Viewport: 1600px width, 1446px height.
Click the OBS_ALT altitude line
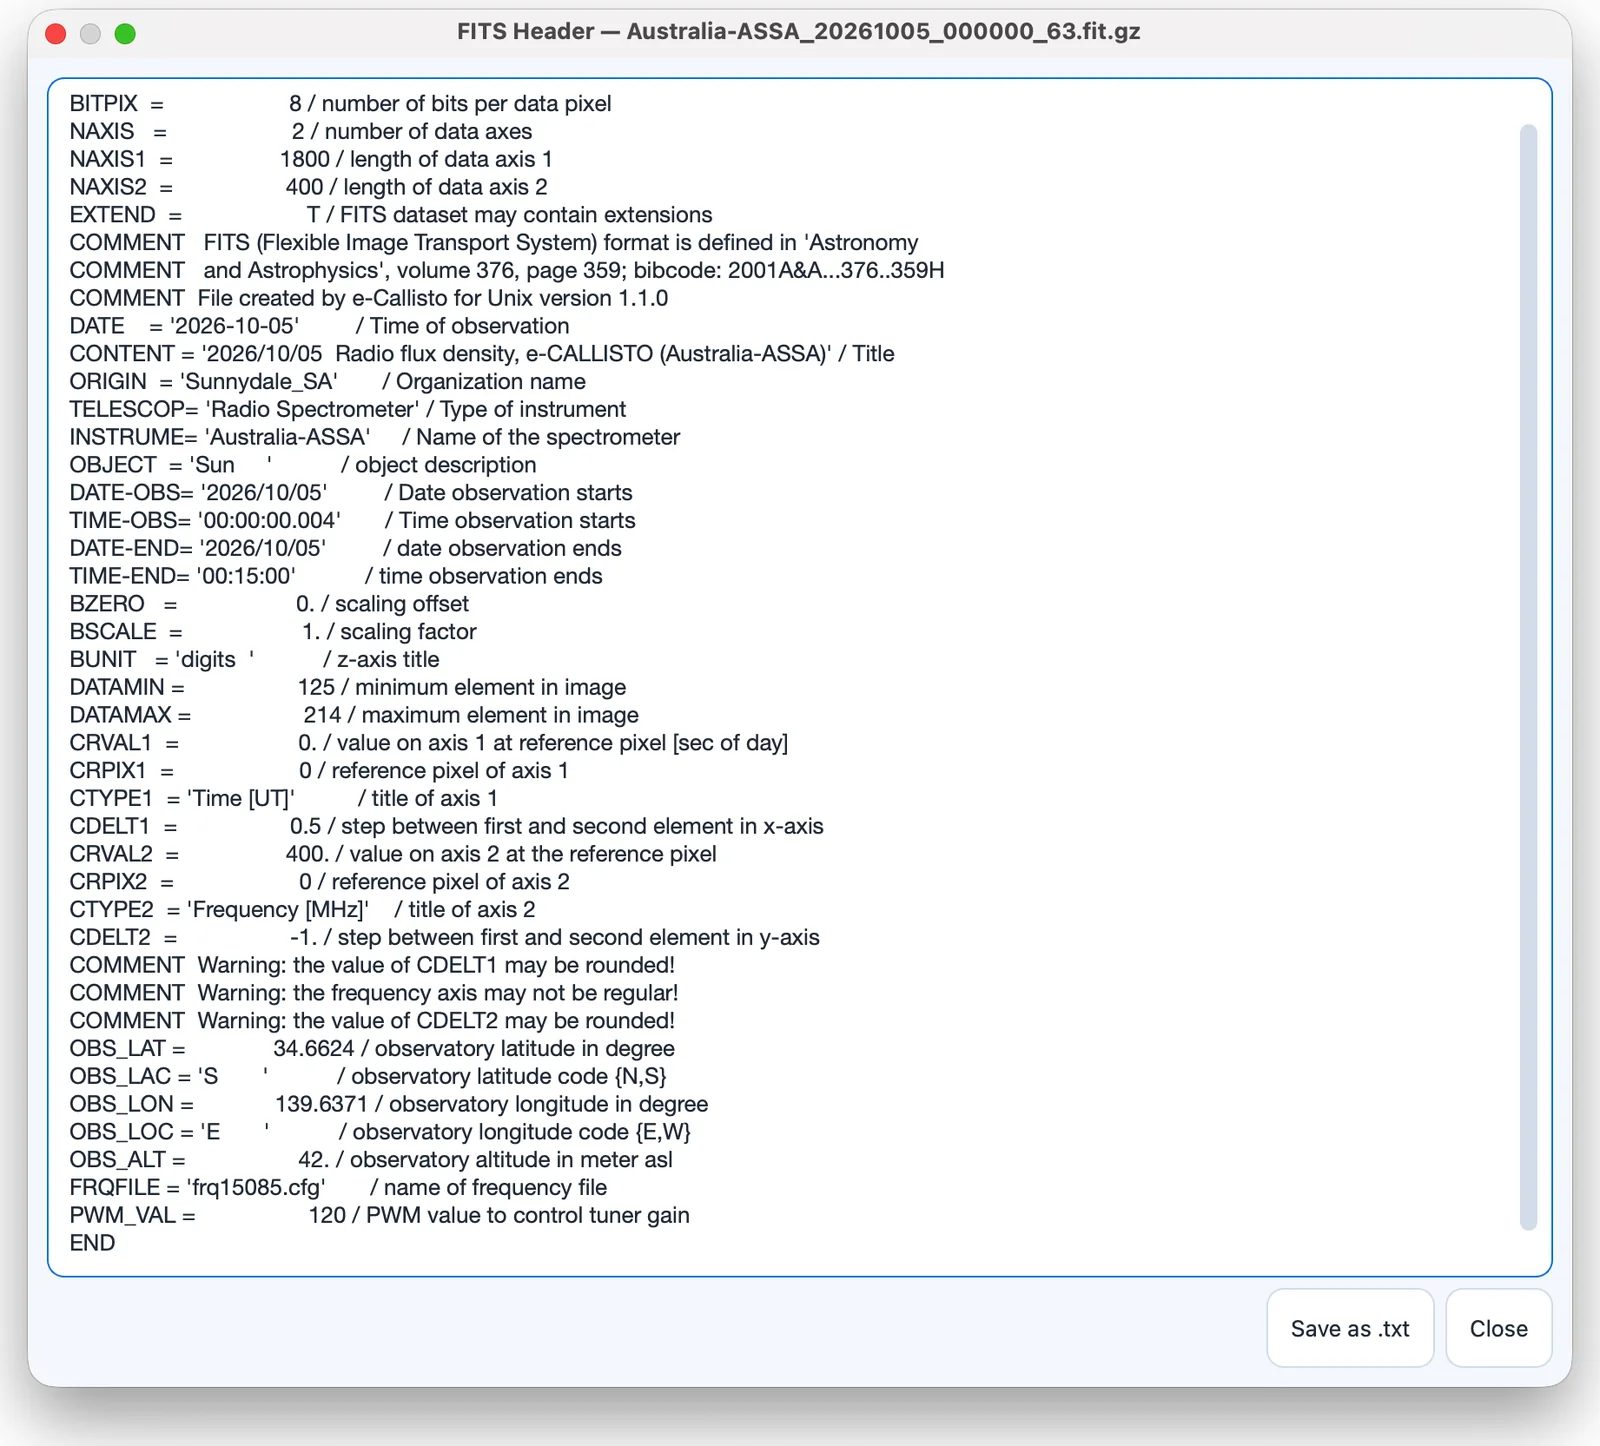[371, 1161]
